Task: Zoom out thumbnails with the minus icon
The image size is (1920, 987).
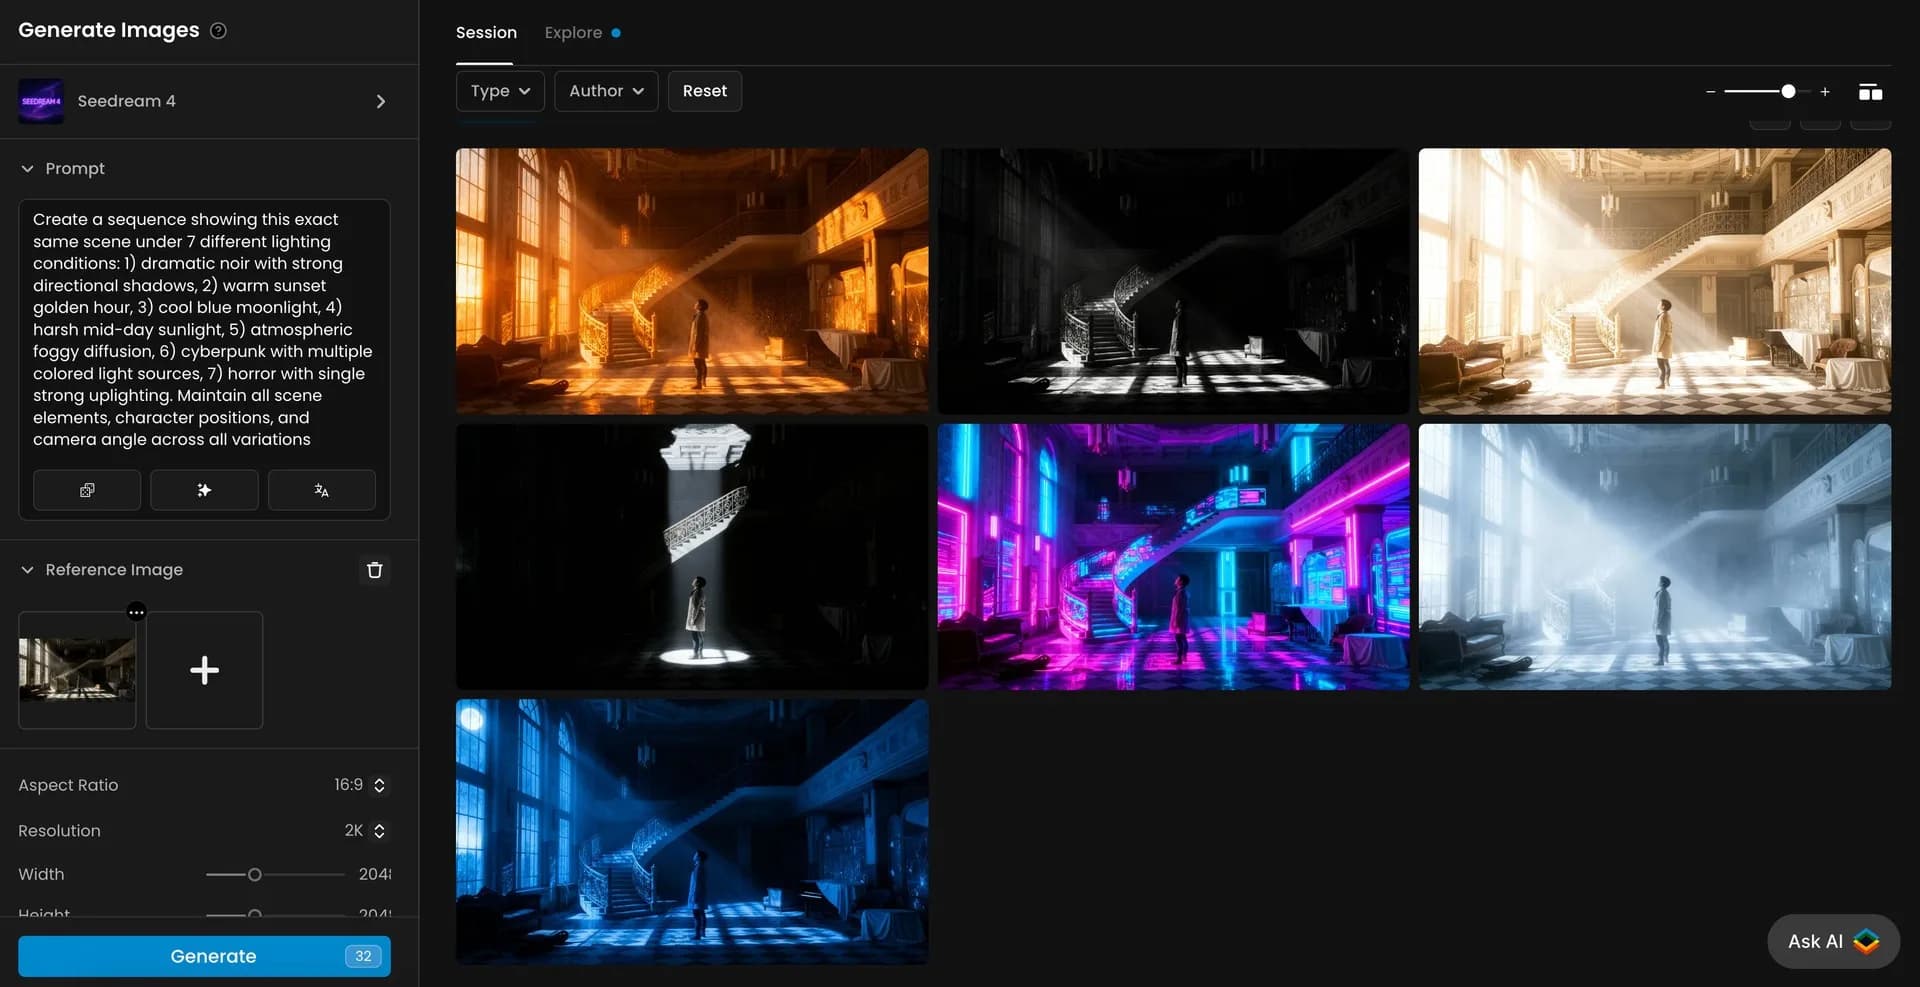Action: [1711, 91]
